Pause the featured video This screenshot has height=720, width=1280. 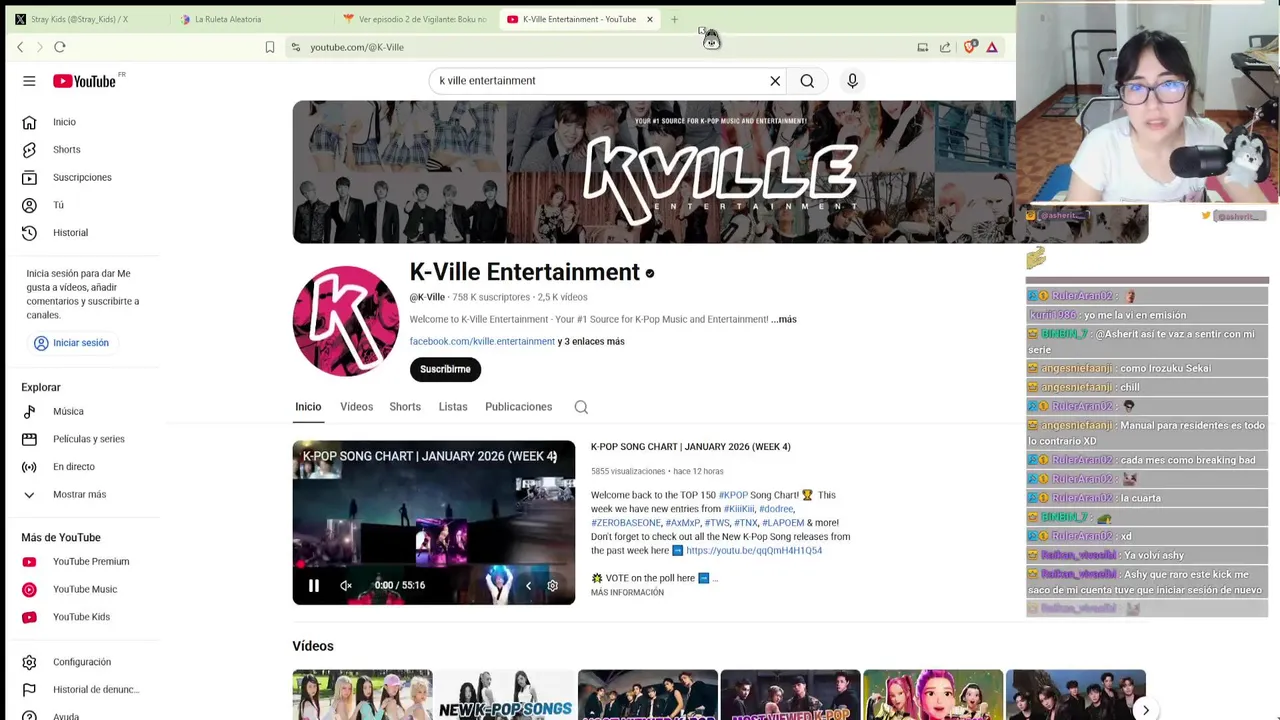pos(313,586)
